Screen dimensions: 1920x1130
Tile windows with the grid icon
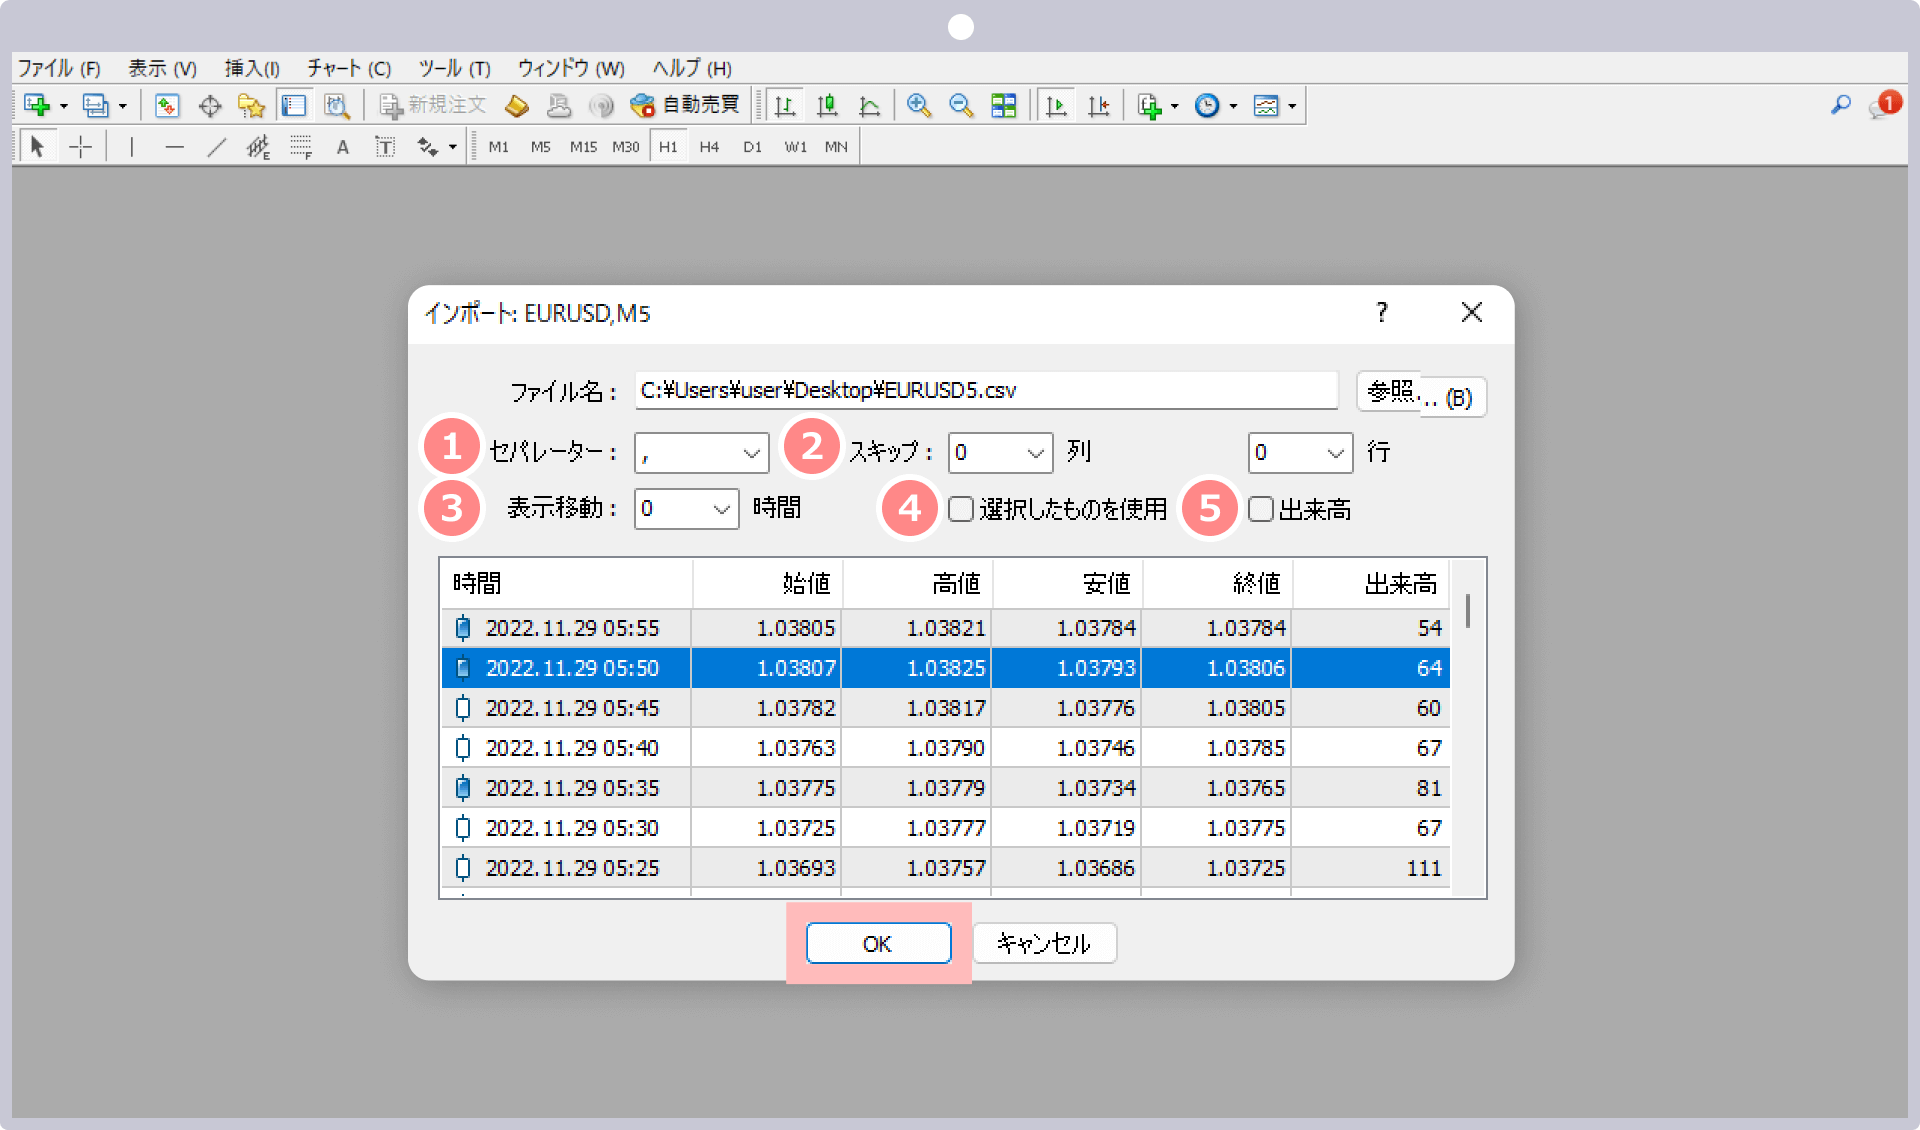tap(1003, 105)
